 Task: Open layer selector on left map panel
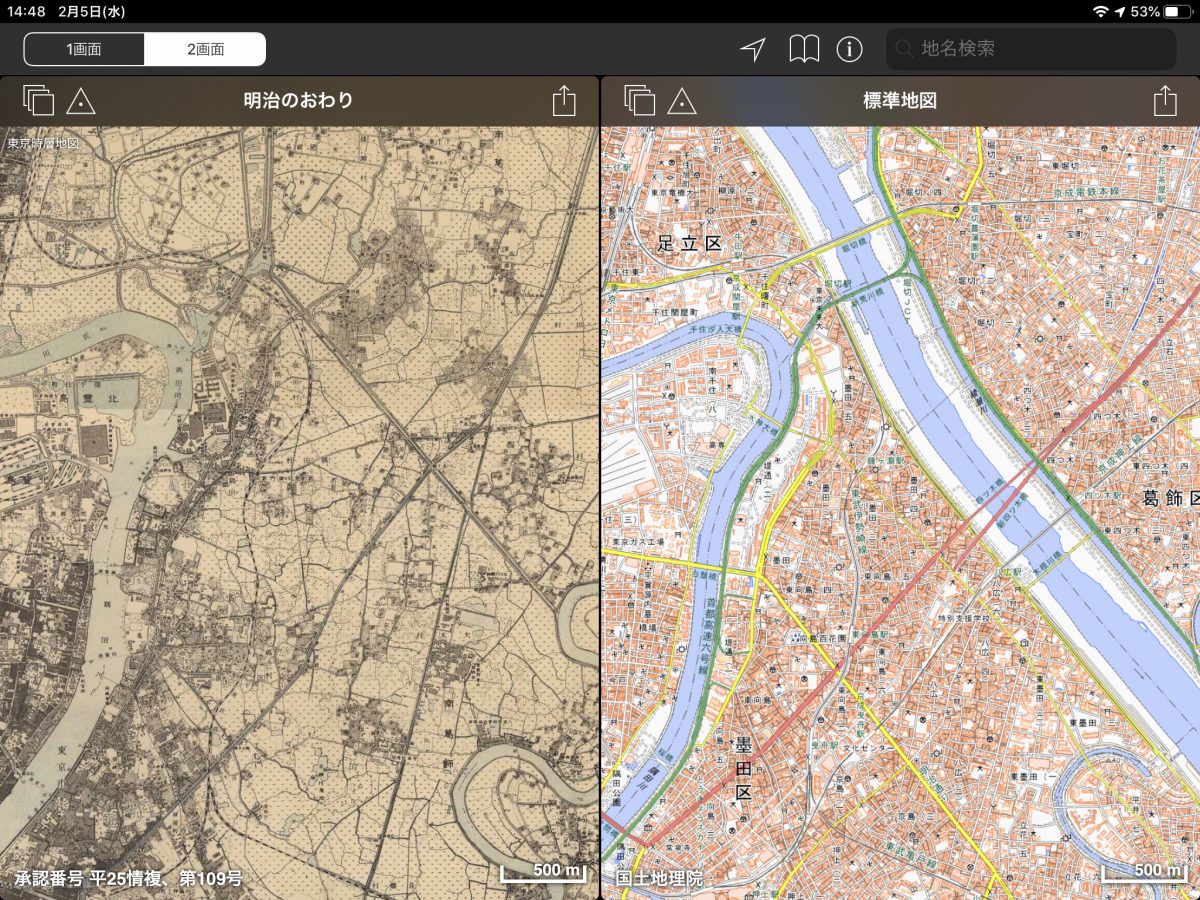[38, 100]
